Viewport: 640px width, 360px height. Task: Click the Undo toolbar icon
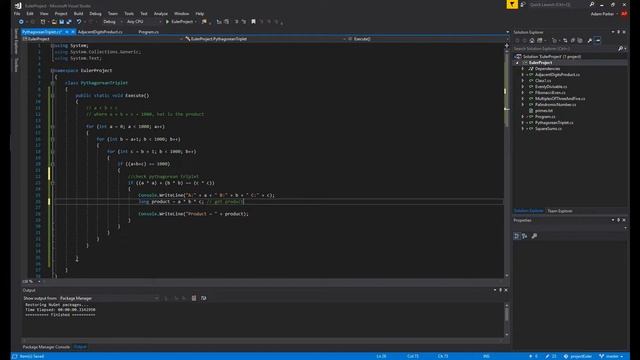point(79,22)
